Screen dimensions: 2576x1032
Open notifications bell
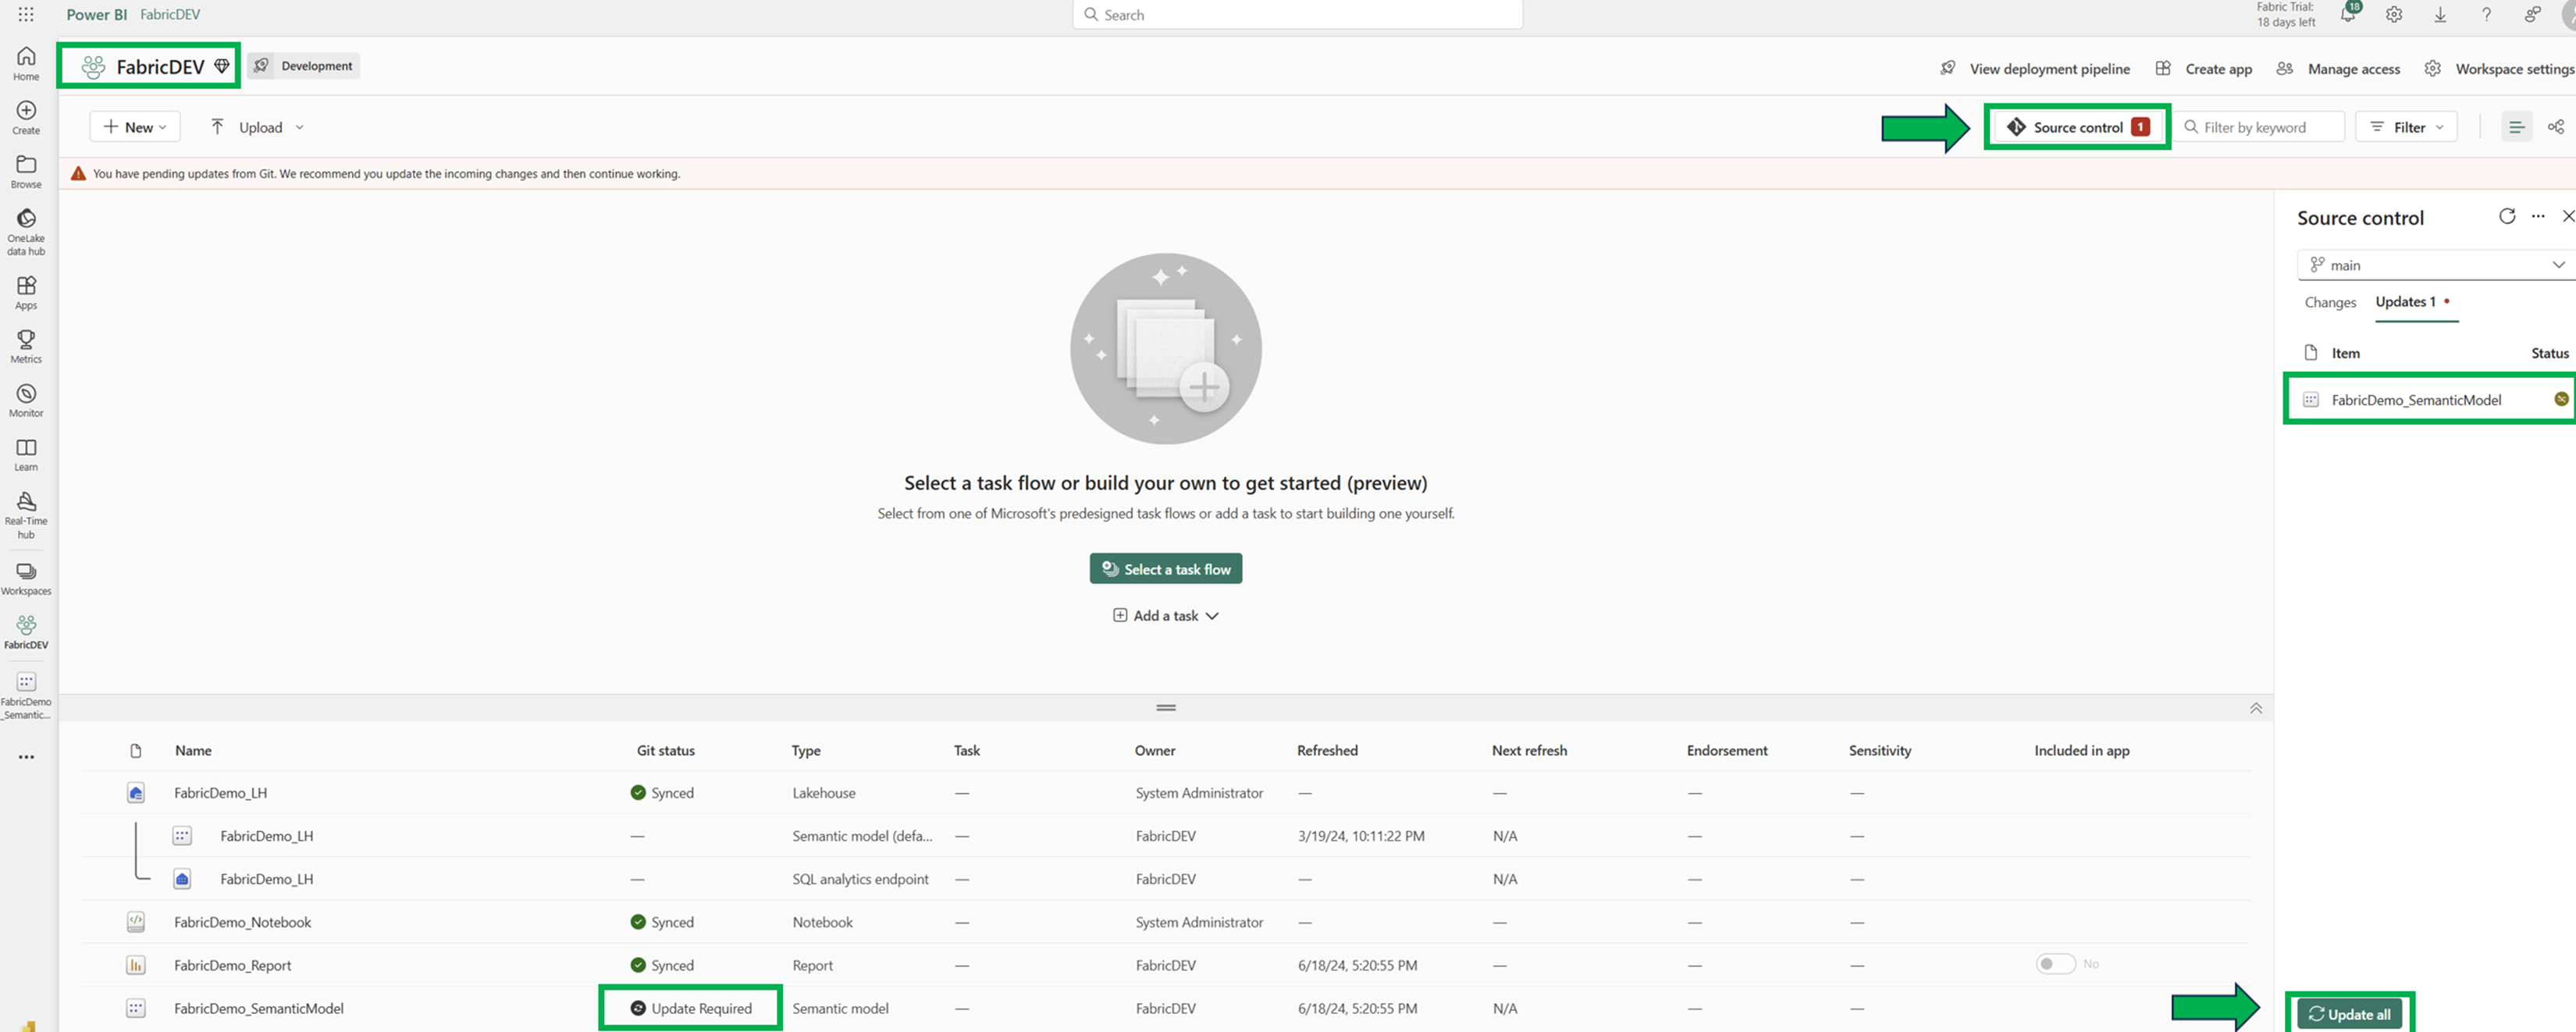(x=2347, y=15)
